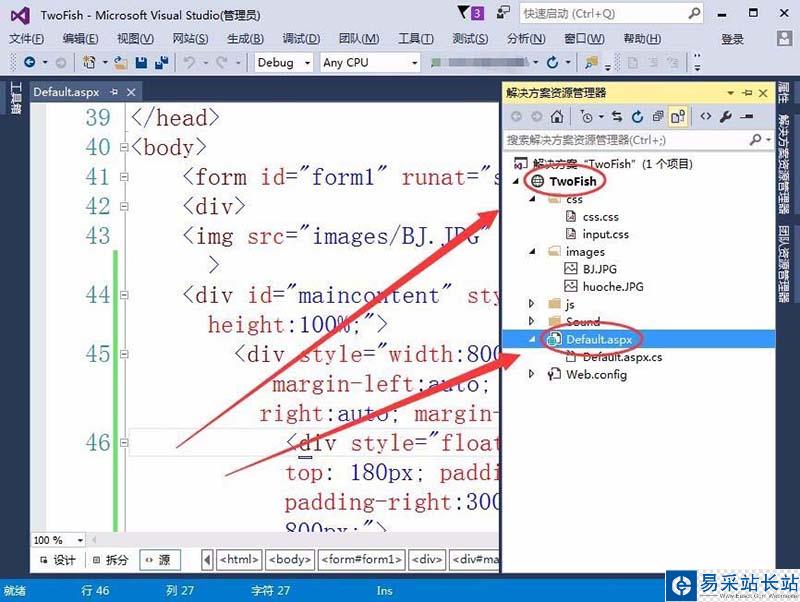Click the Save All toolbar icon
This screenshot has height=602, width=800.
coord(162,62)
